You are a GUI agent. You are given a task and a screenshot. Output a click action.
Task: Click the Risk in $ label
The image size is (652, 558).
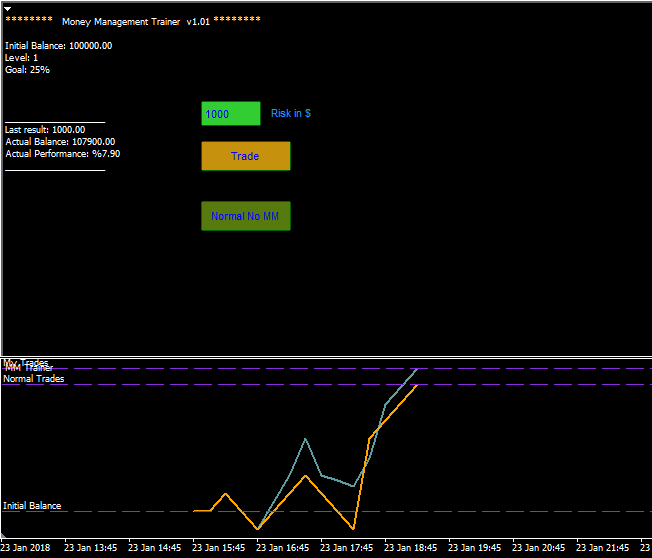[x=291, y=114]
